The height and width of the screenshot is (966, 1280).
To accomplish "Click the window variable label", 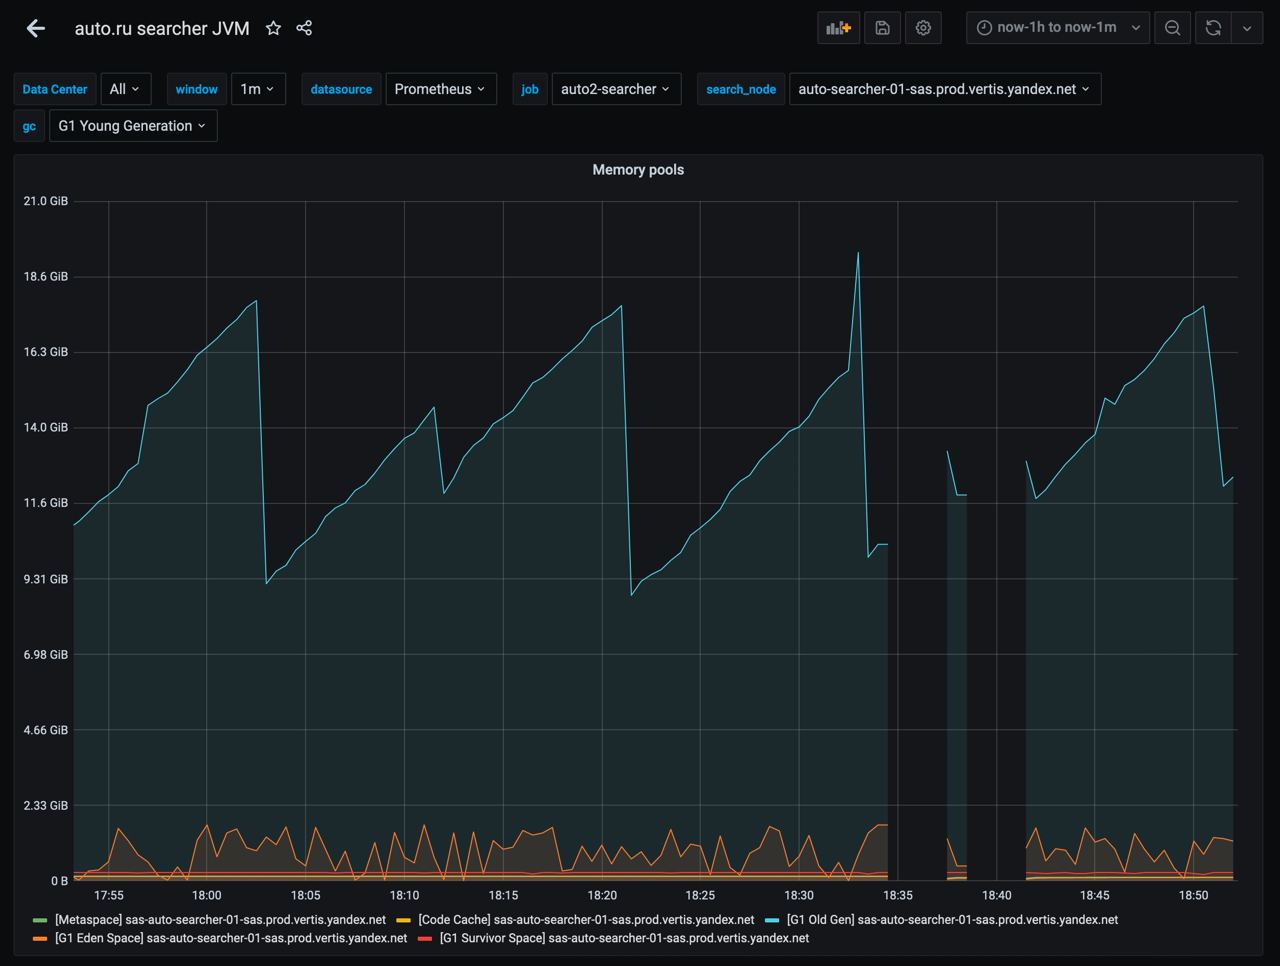I will pos(197,89).
